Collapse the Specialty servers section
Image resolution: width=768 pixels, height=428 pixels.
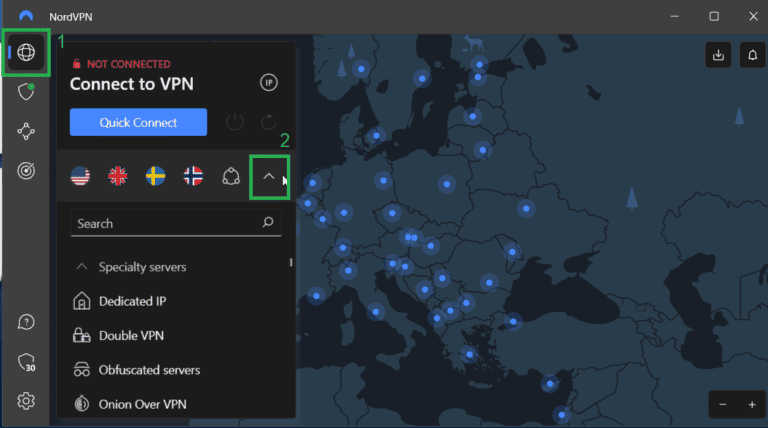tap(81, 267)
